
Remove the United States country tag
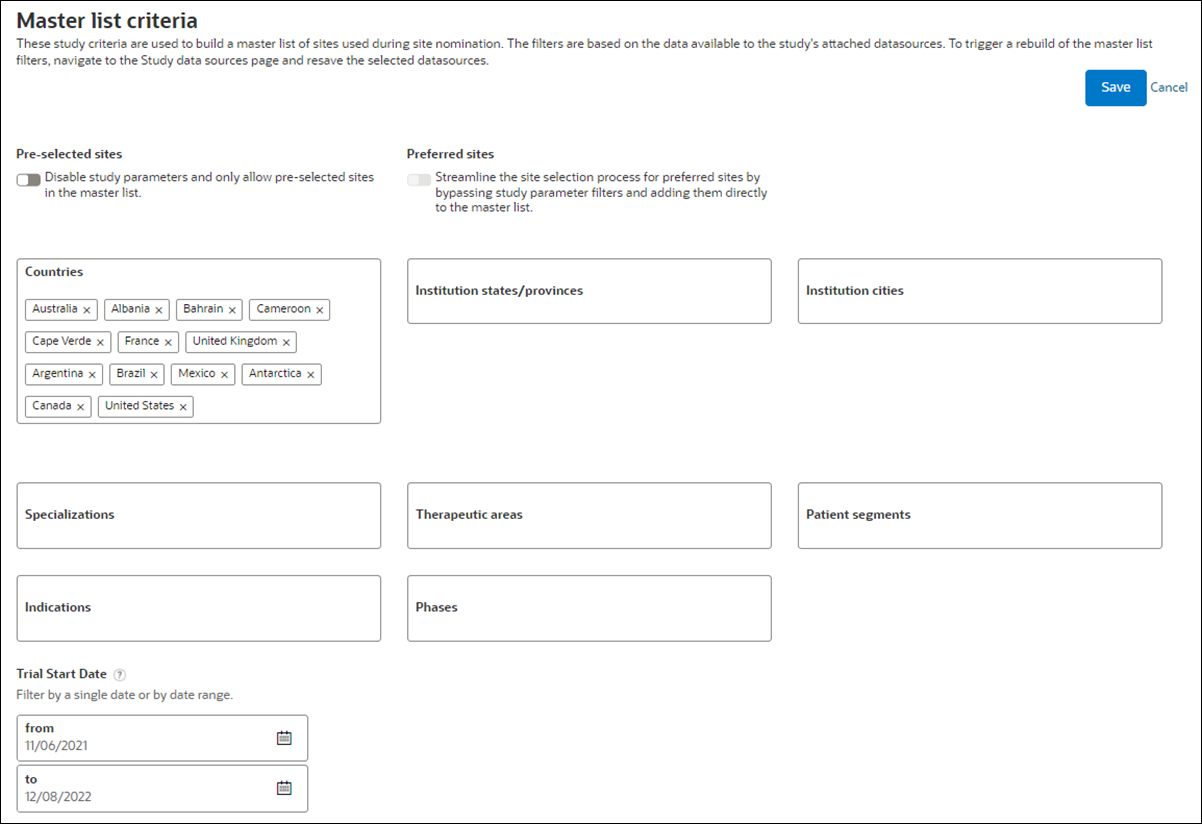click(183, 407)
